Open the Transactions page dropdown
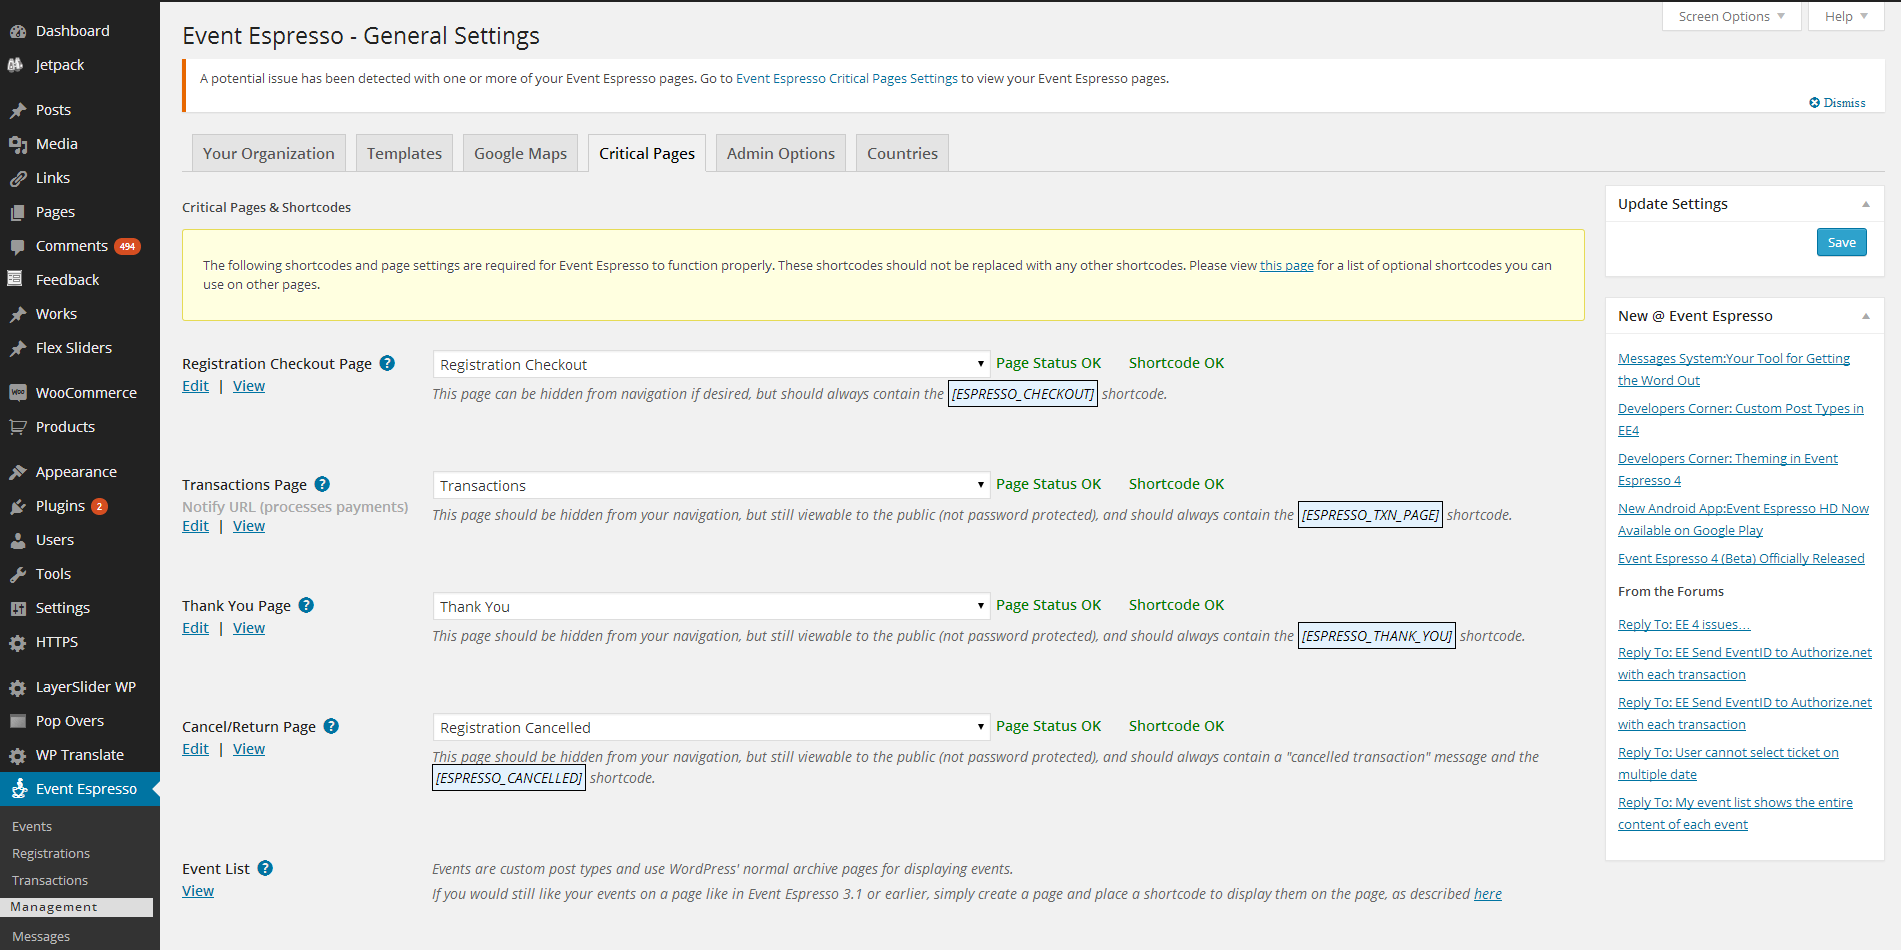This screenshot has width=1901, height=950. 711,485
